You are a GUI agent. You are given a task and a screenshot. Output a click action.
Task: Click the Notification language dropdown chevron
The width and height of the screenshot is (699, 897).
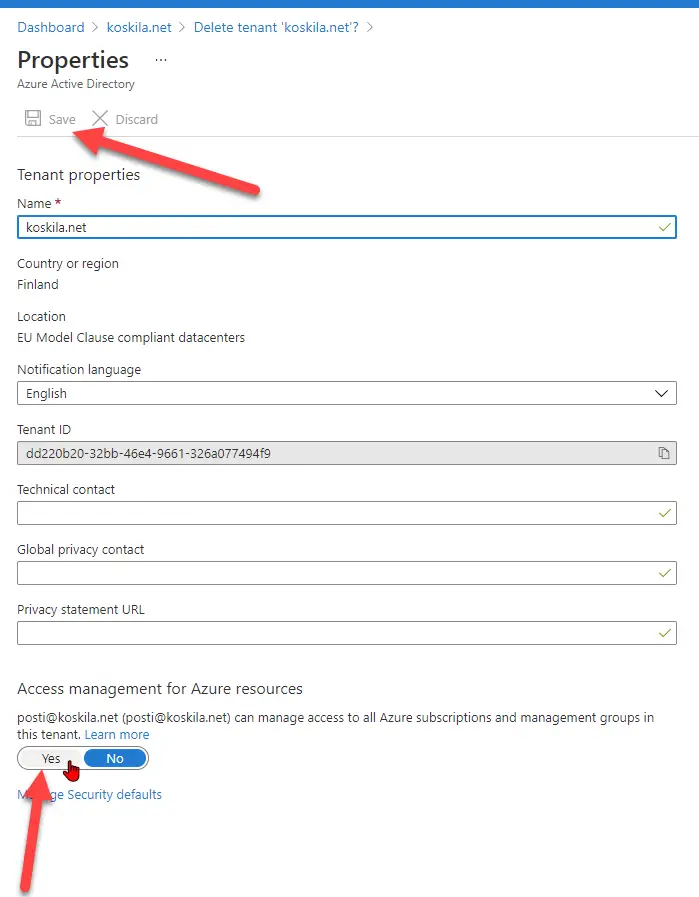point(661,393)
